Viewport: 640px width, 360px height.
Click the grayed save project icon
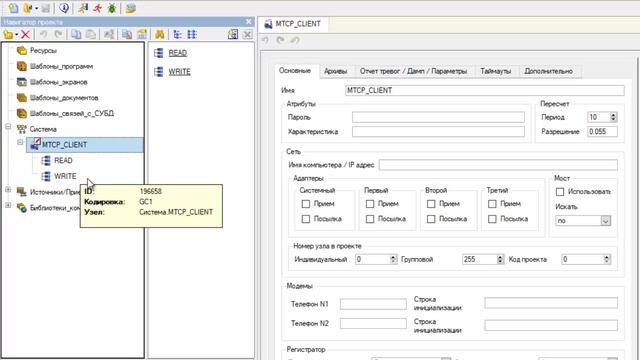tap(46, 8)
